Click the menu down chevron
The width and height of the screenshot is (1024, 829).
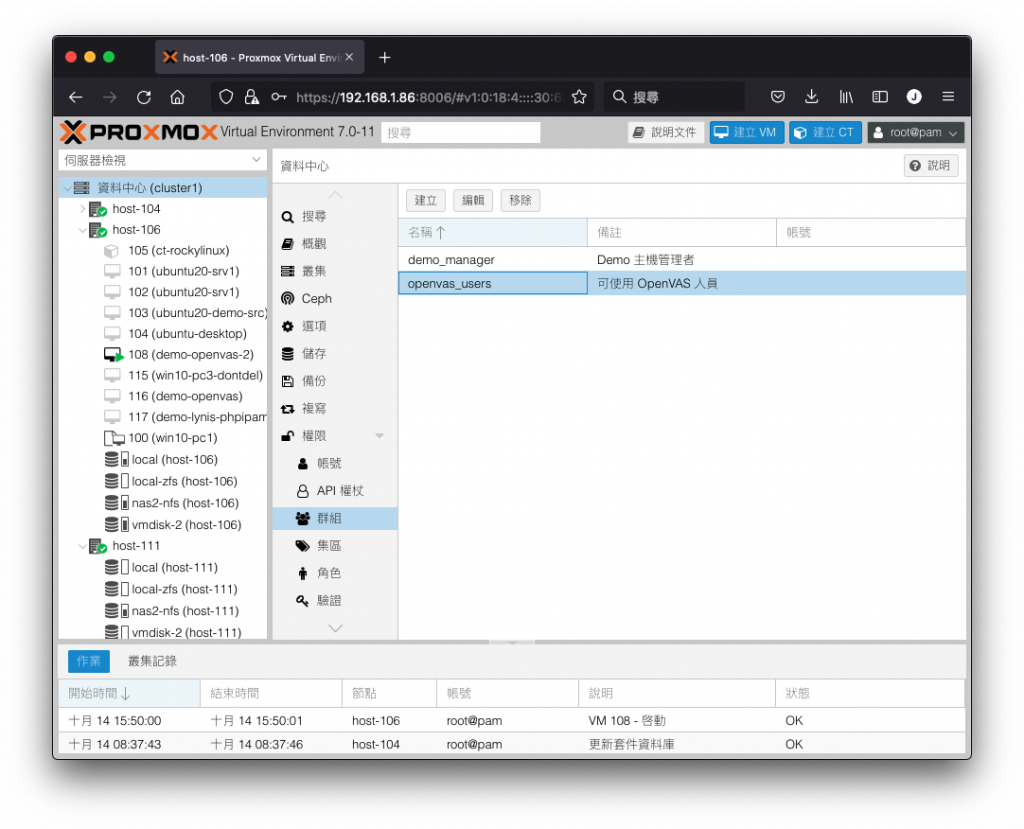pos(335,628)
